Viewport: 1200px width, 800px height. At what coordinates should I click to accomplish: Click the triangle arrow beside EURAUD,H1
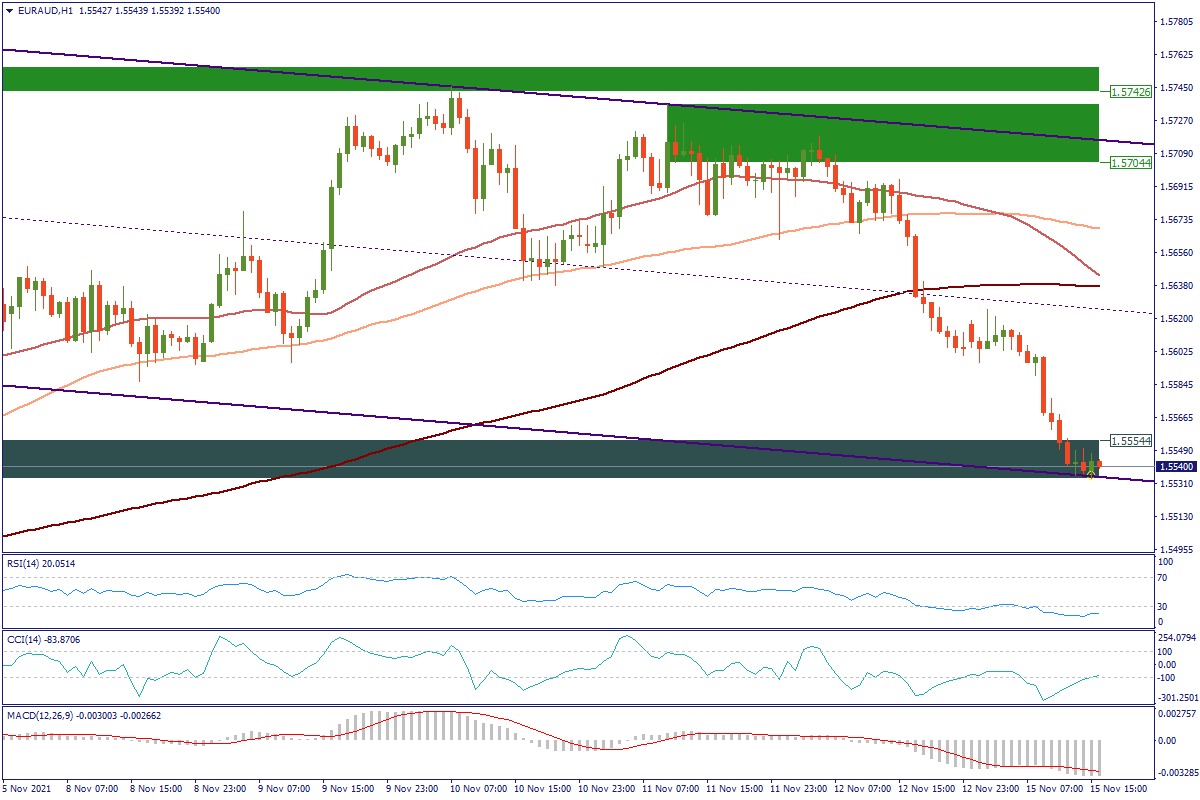pos(9,10)
